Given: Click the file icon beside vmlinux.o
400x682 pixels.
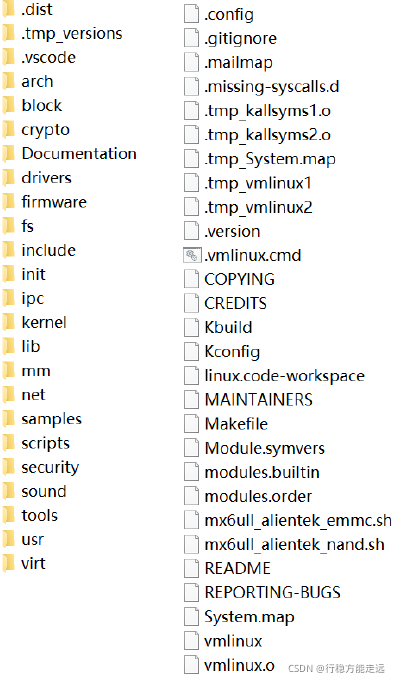Looking at the screenshot, I should [191, 665].
